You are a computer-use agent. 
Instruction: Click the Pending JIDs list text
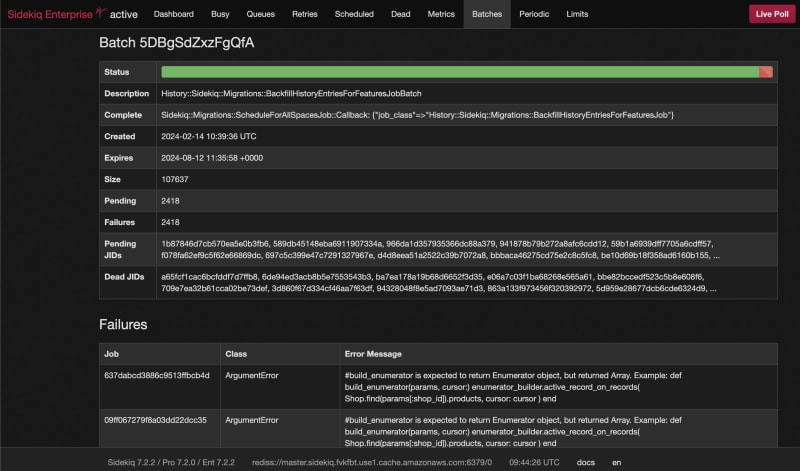pos(440,250)
